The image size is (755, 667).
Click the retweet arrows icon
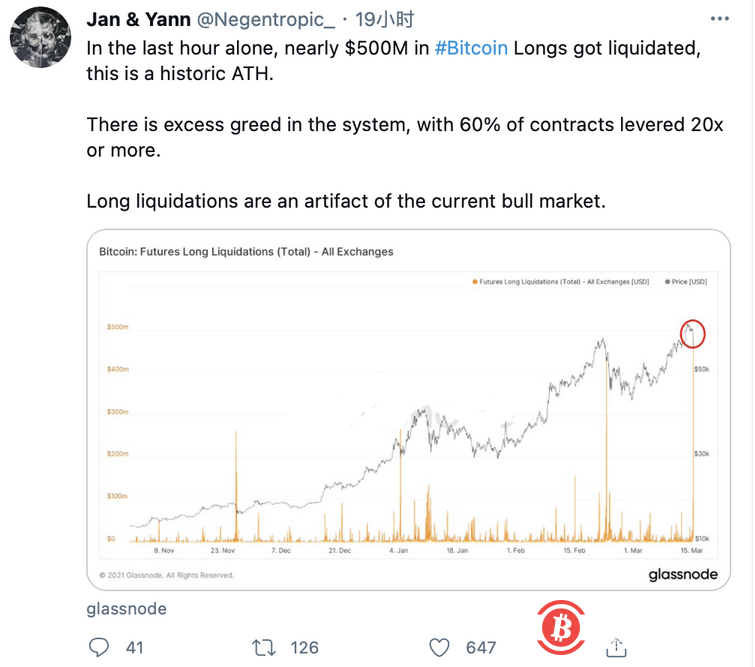(x=266, y=647)
